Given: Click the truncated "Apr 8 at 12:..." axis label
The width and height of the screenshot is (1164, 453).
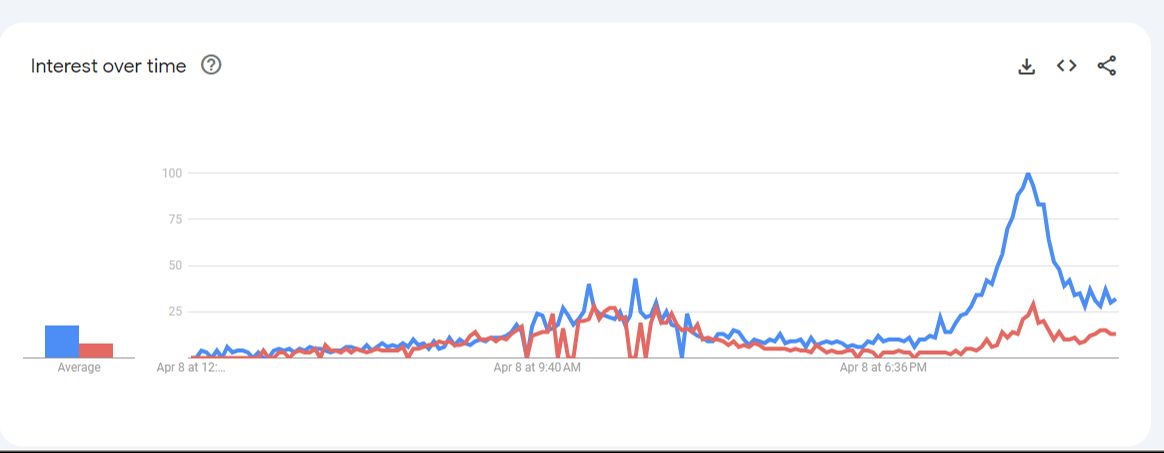Looking at the screenshot, I should point(191,368).
